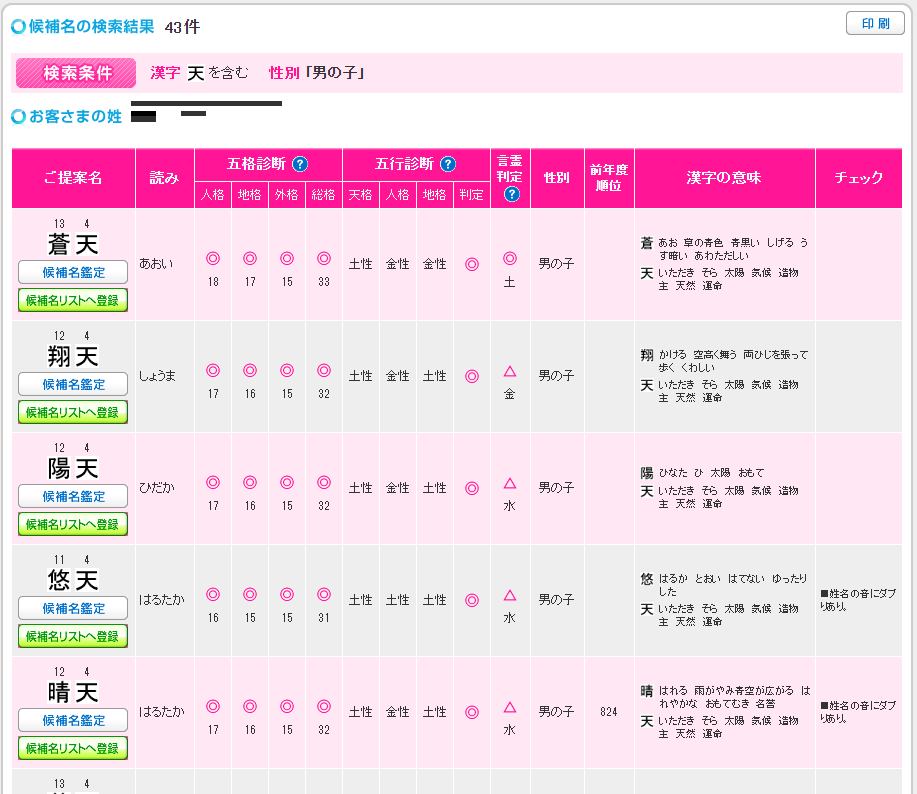
Task: Click the 候補名の検索結果 heading
Action: point(92,26)
